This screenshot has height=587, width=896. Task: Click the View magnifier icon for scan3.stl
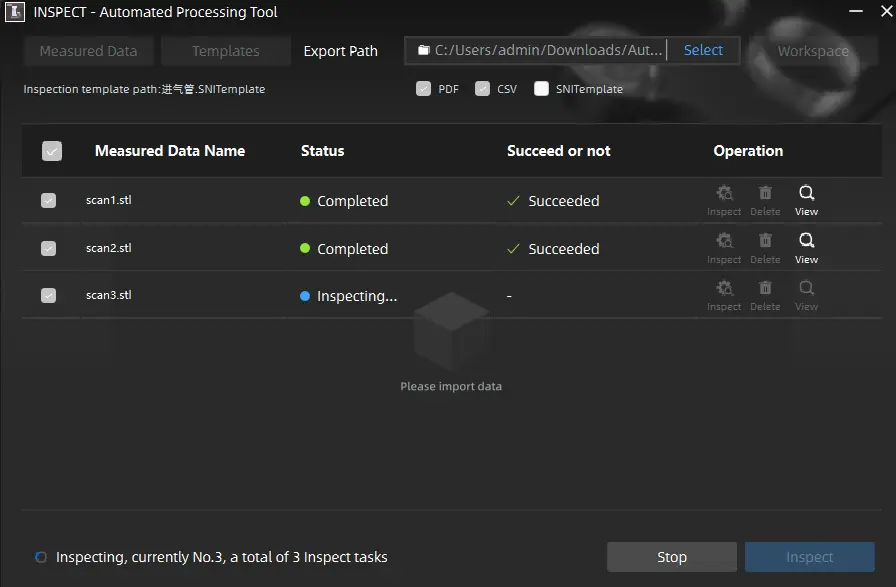(806, 289)
